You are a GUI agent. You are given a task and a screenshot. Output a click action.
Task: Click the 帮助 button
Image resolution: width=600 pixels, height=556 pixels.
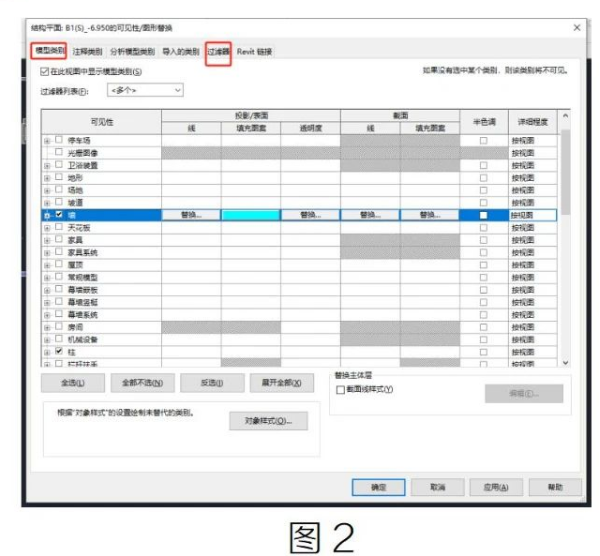point(555,487)
